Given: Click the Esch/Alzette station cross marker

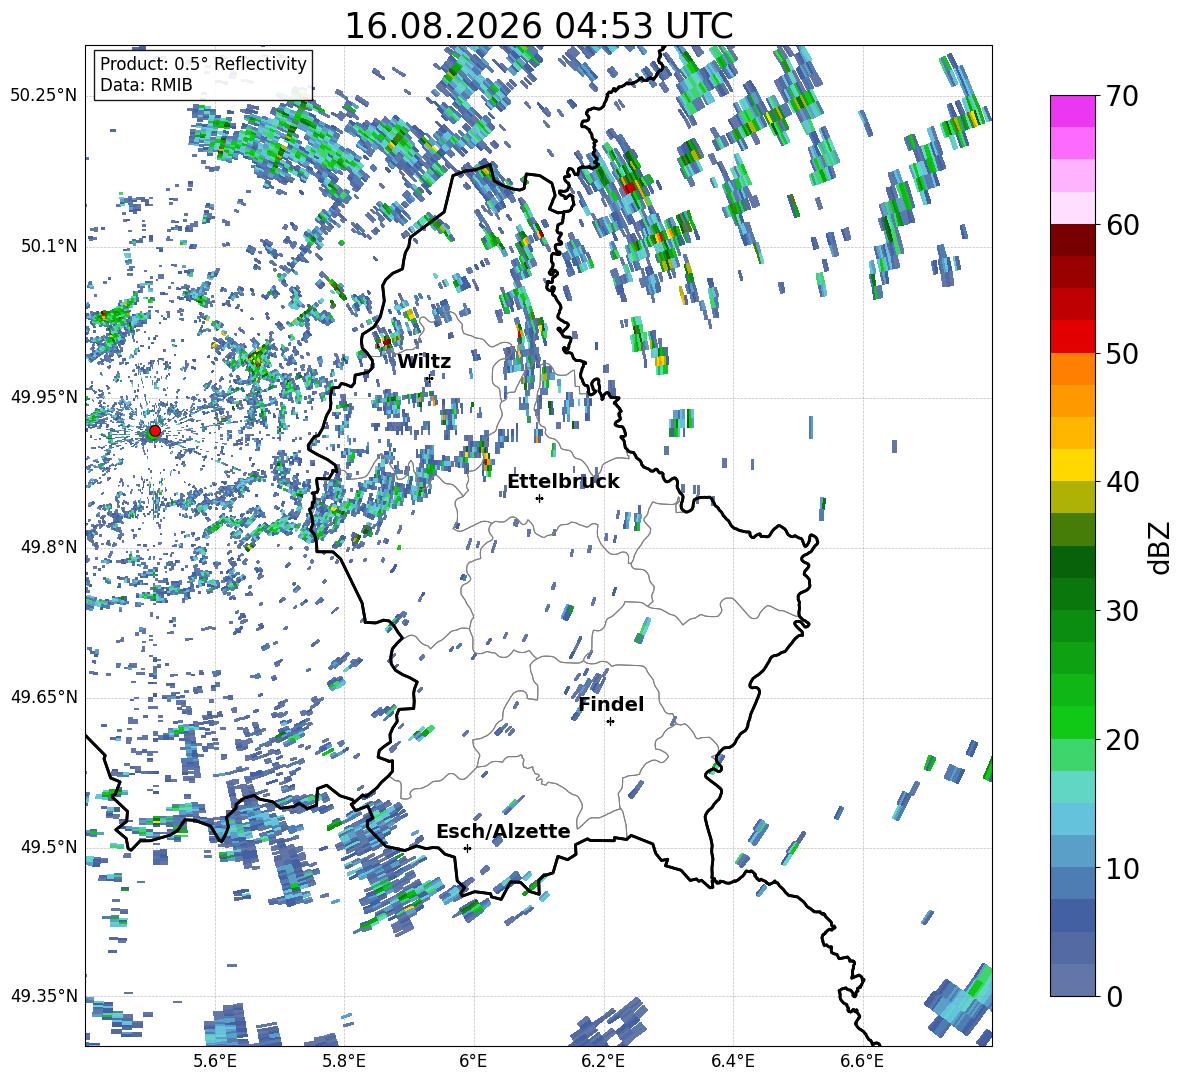Looking at the screenshot, I should pos(467,848).
